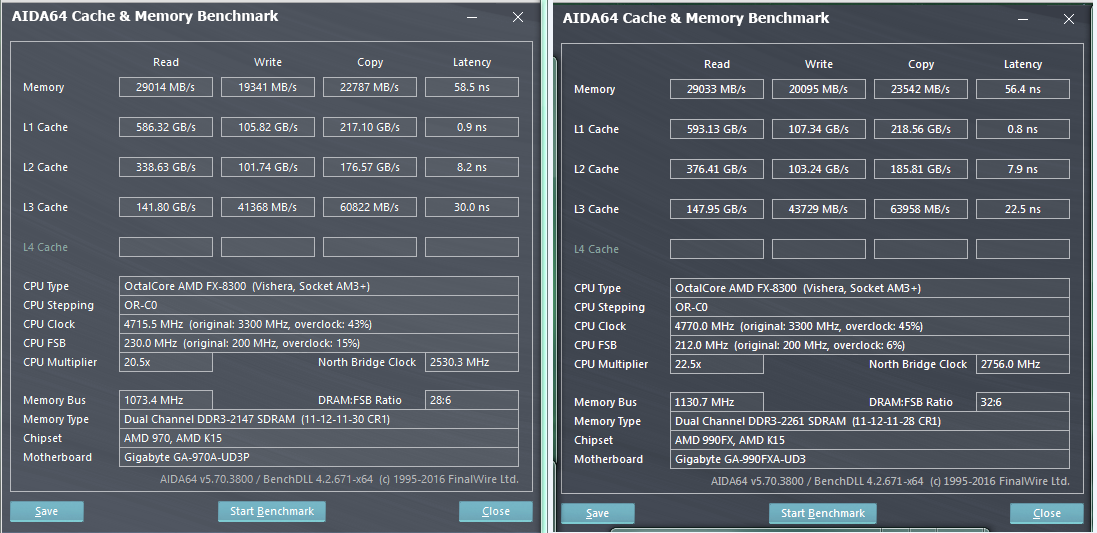This screenshot has height=533, width=1097.
Task: Click CPU Clock field showing 4770.0 MHz
Action: pyautogui.click(x=870, y=327)
